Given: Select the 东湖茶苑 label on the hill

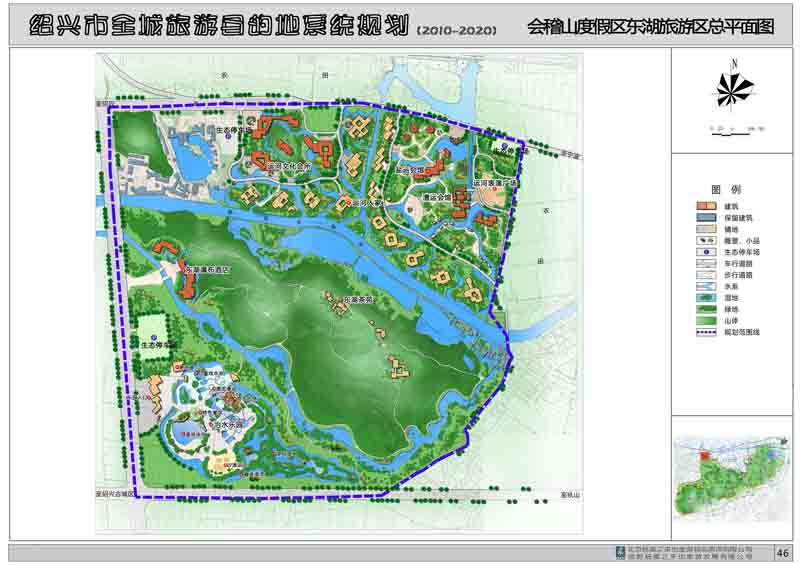Looking at the screenshot, I should (x=358, y=299).
